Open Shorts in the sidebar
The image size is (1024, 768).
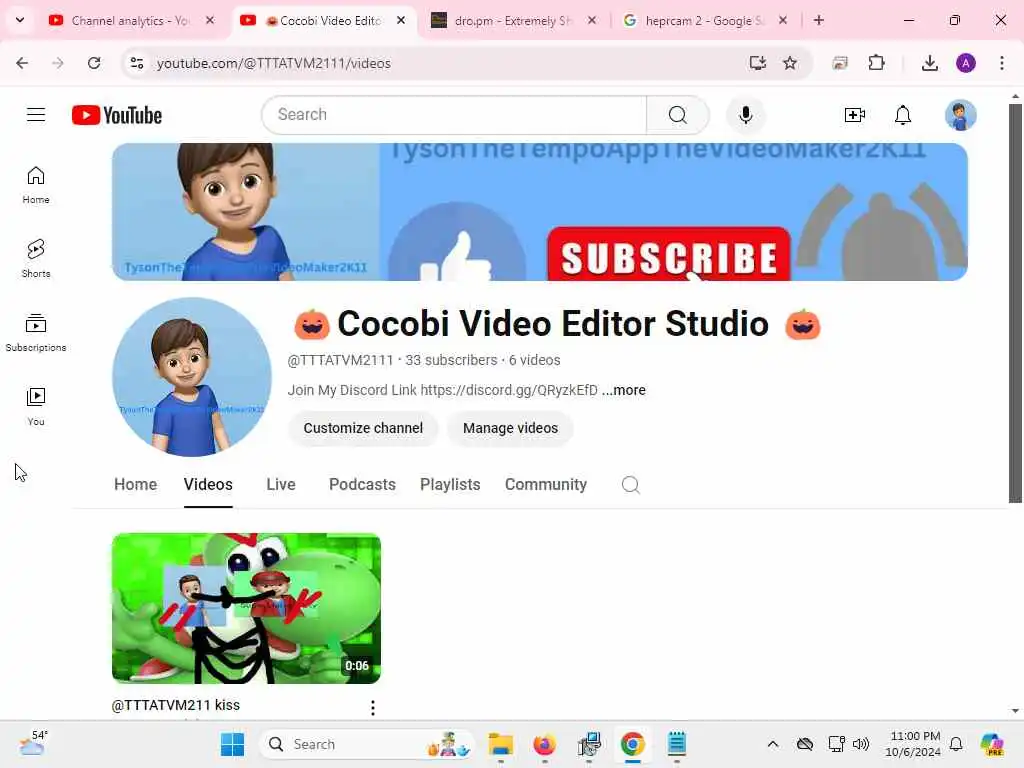pos(36,259)
